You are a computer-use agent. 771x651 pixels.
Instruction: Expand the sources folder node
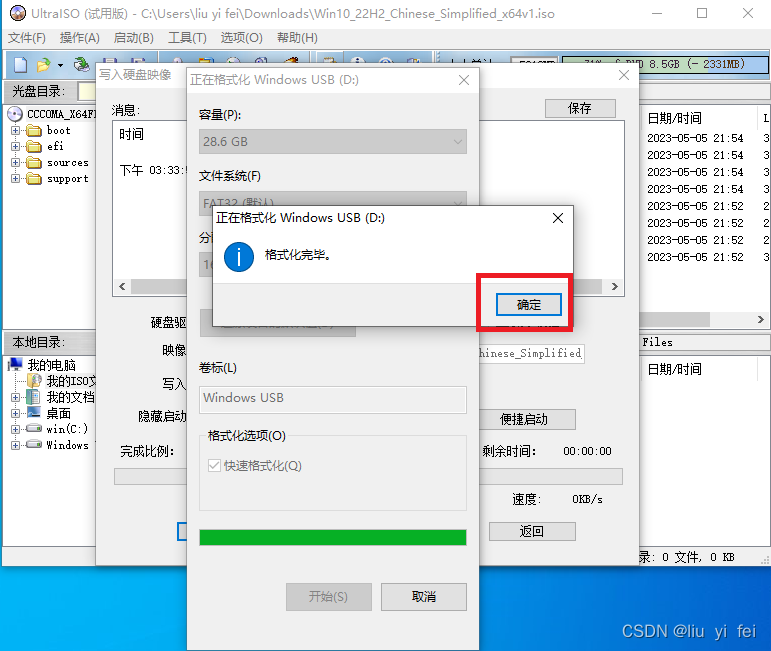click(15, 163)
